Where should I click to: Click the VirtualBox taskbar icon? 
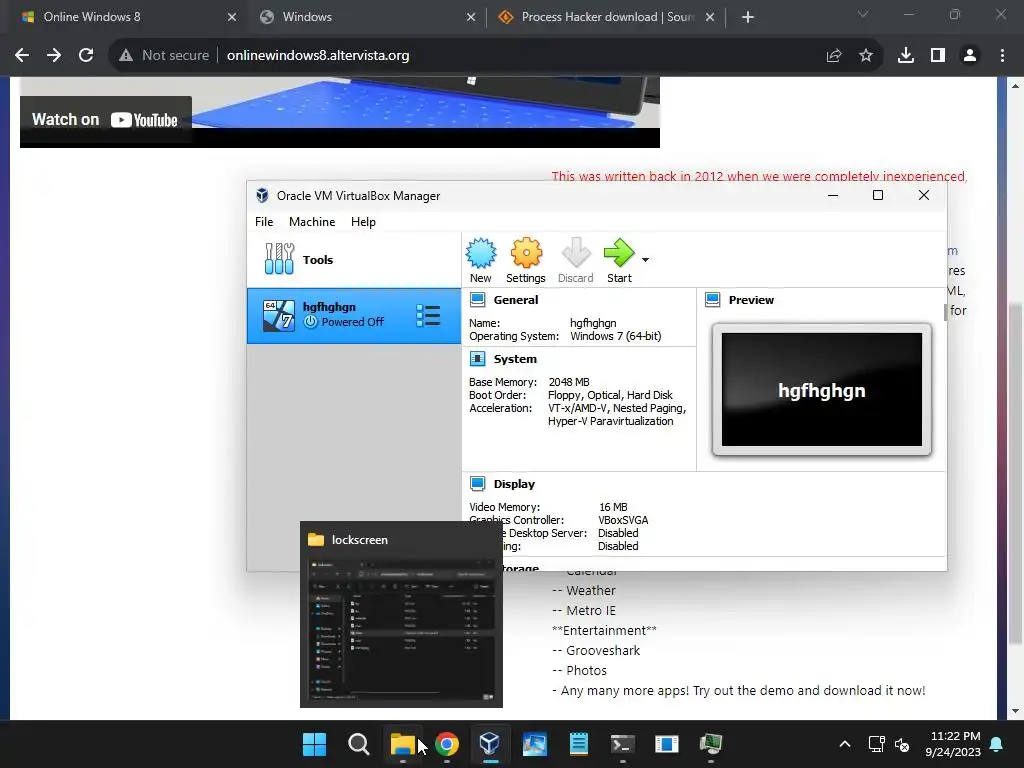490,744
